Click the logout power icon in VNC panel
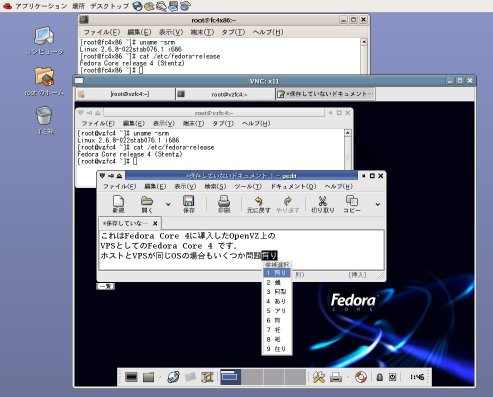493x397 pixels. pyautogui.click(x=392, y=377)
